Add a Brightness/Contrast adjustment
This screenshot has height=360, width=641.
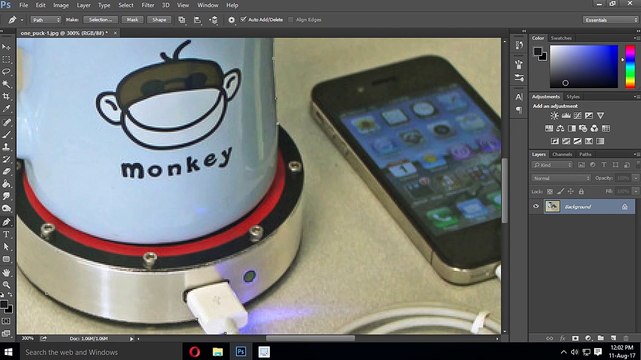[x=554, y=116]
